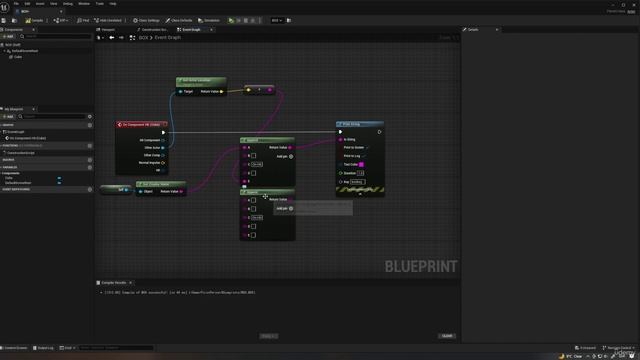Click the plus icon on Graphs section
This screenshot has height=360, width=640.
pos(90,125)
